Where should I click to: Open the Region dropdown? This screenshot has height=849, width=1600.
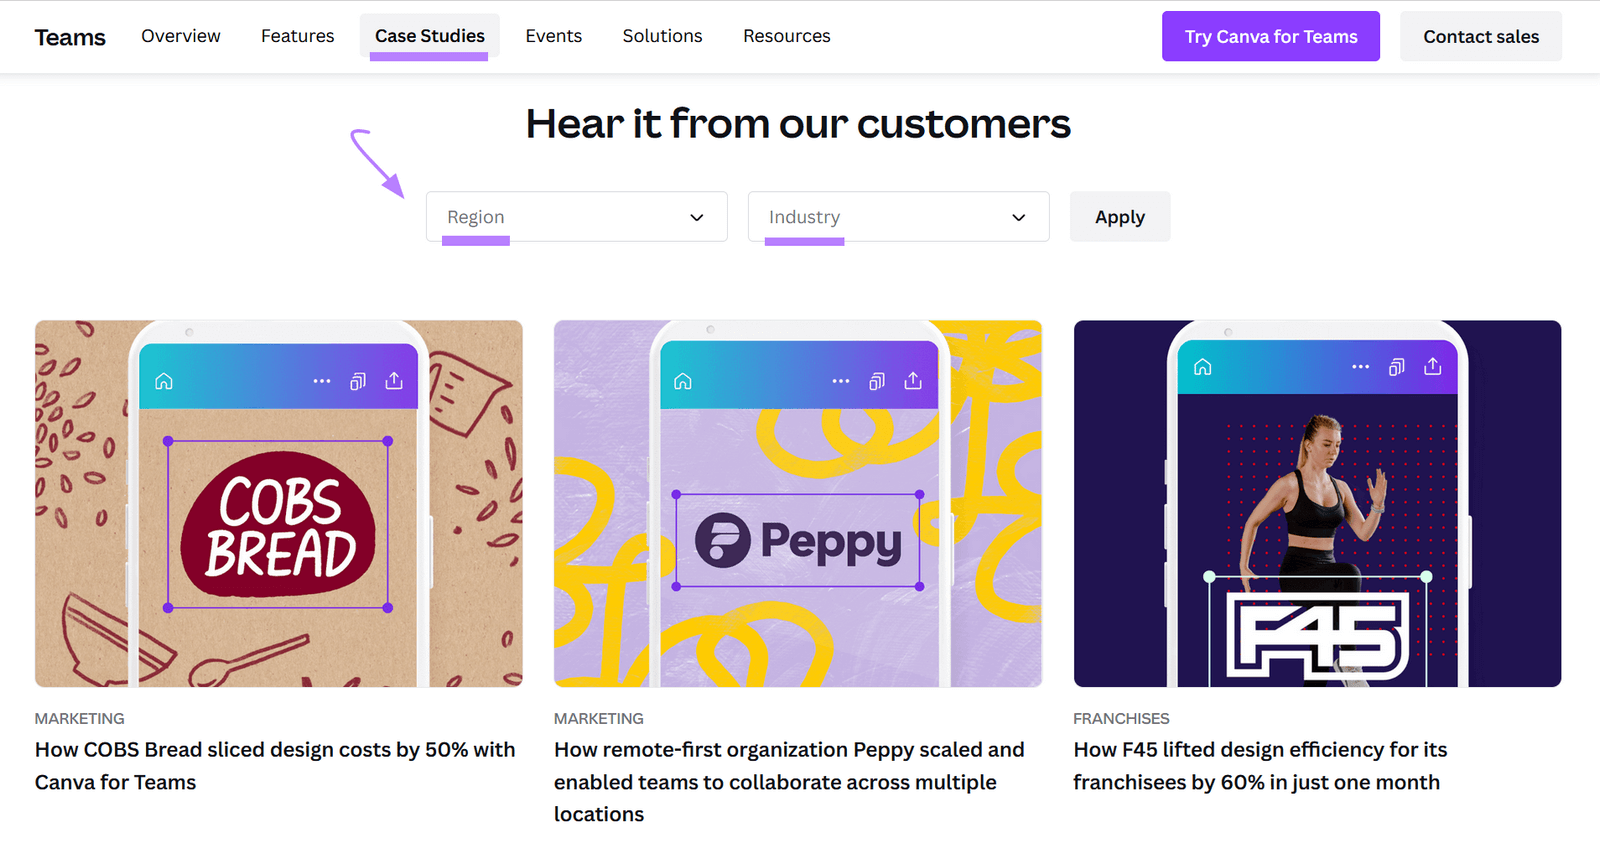pyautogui.click(x=576, y=216)
